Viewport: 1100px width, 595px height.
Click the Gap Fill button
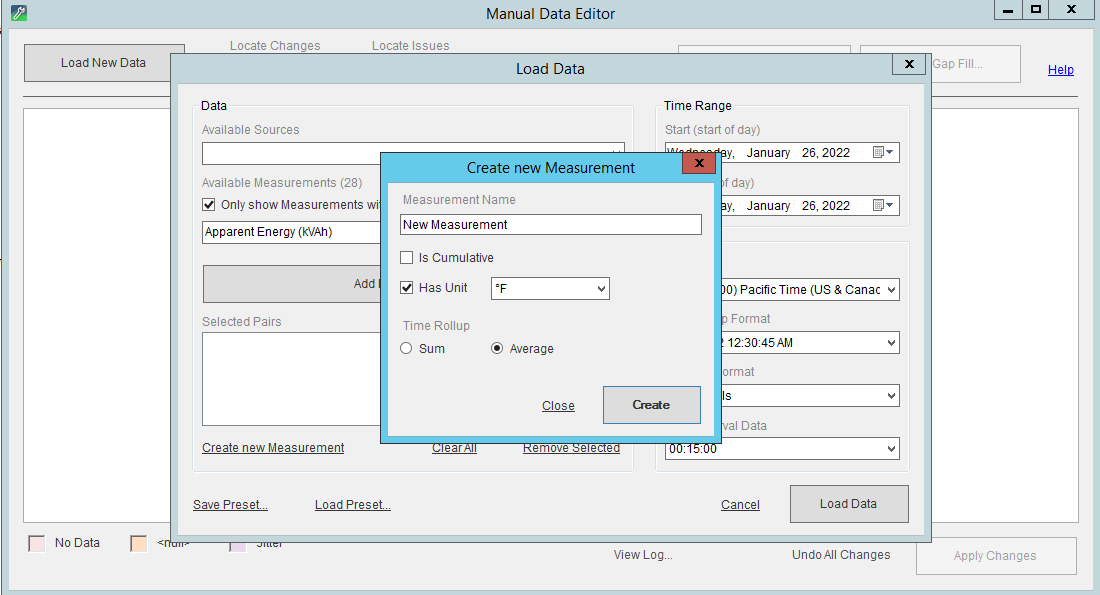[976, 64]
